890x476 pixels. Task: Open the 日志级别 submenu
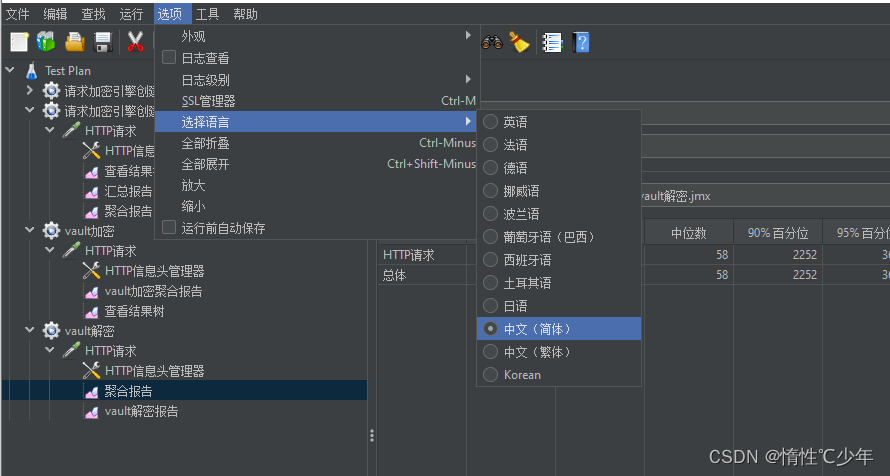(317, 79)
